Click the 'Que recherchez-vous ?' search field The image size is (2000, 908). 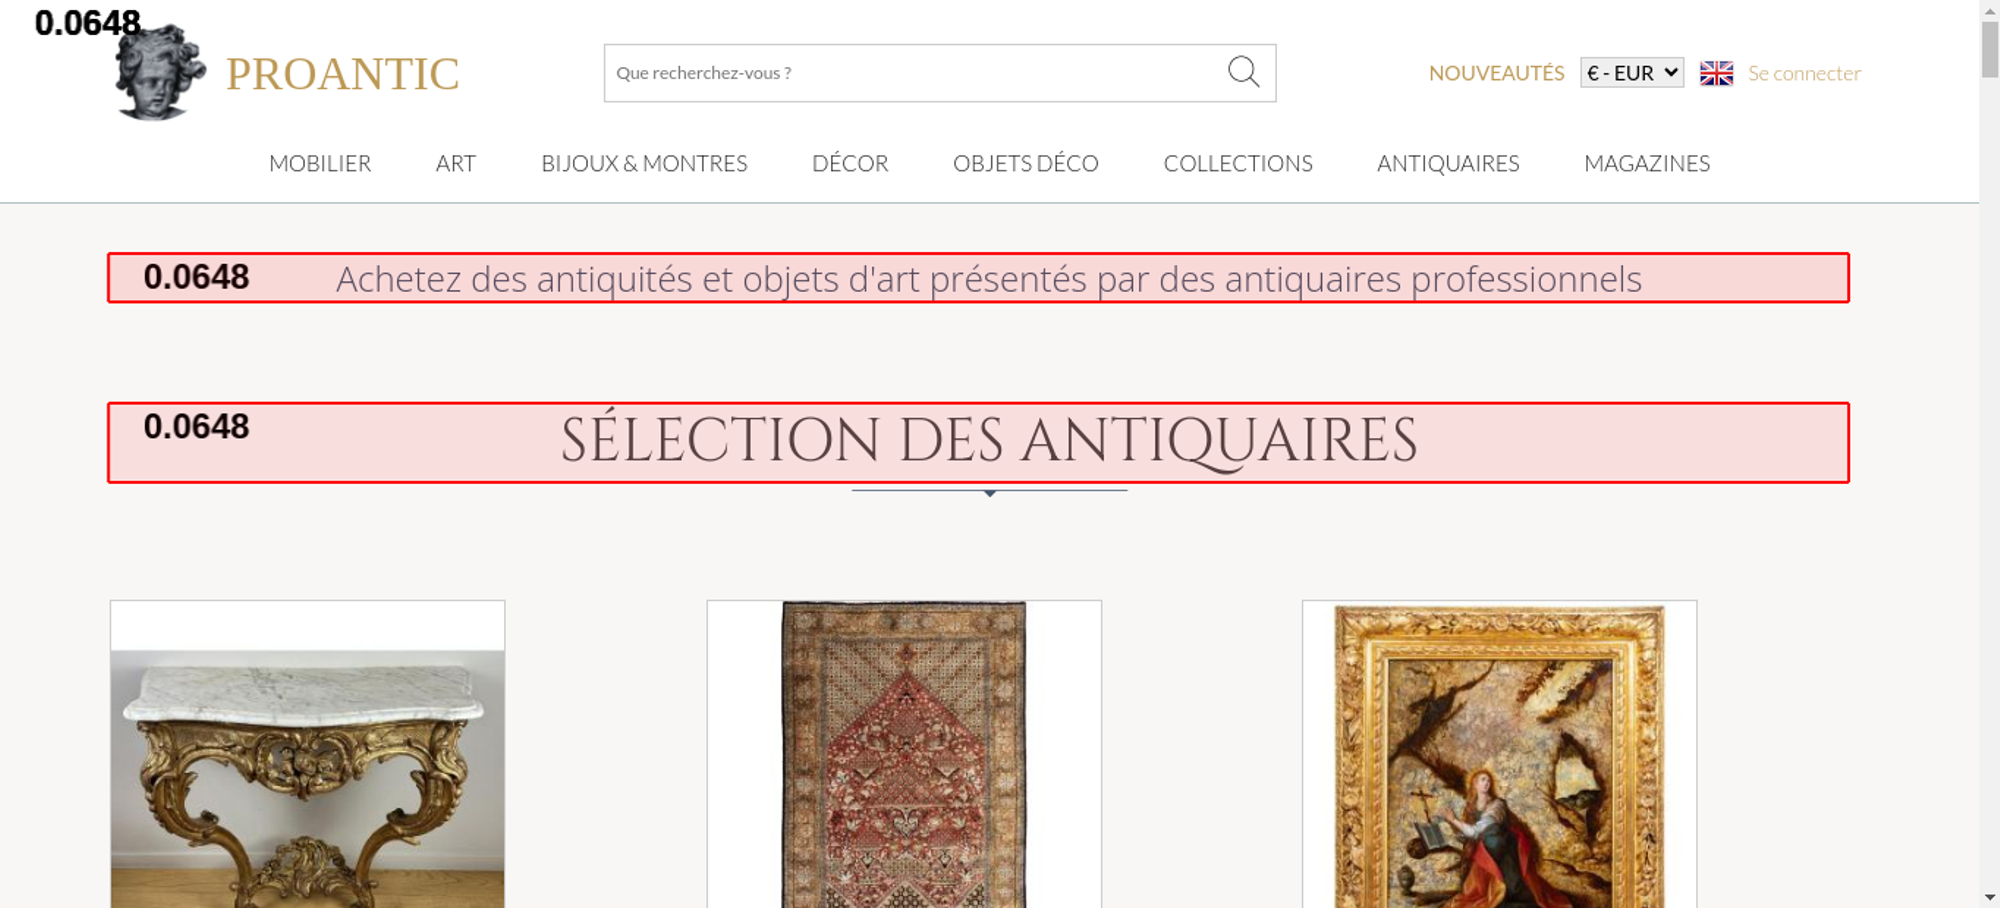click(910, 73)
